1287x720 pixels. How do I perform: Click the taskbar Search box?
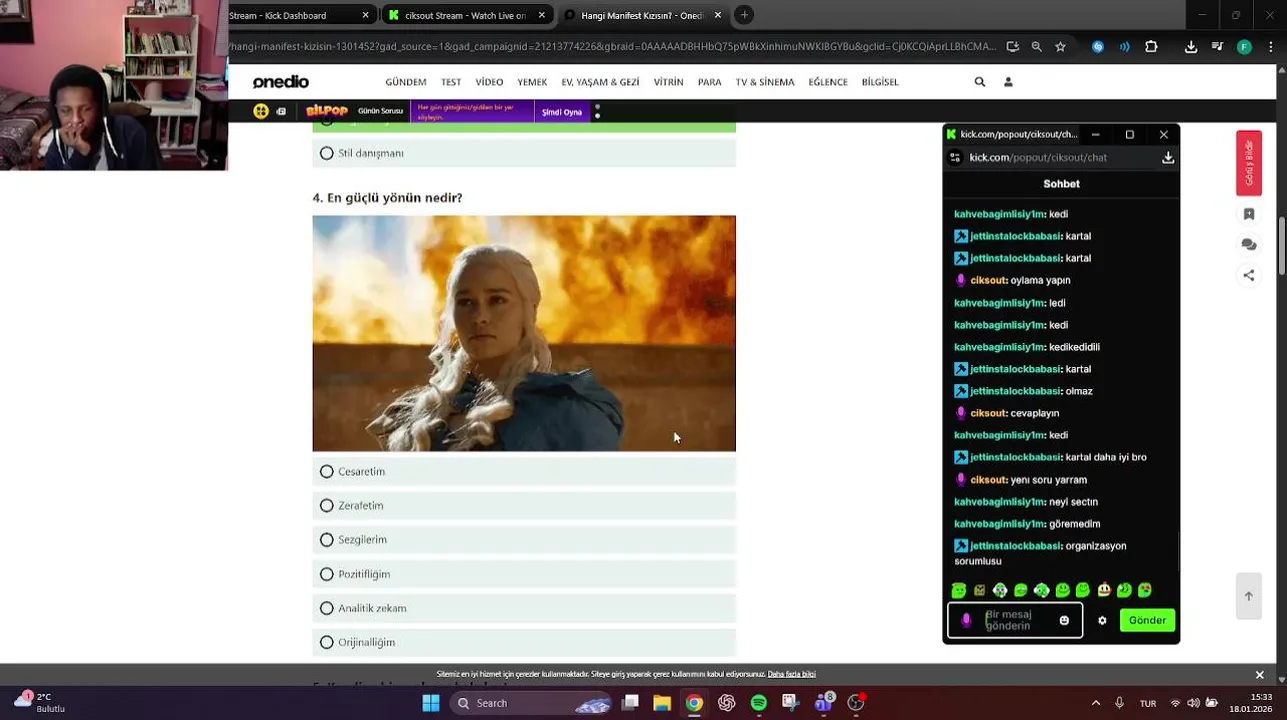pyautogui.click(x=530, y=703)
